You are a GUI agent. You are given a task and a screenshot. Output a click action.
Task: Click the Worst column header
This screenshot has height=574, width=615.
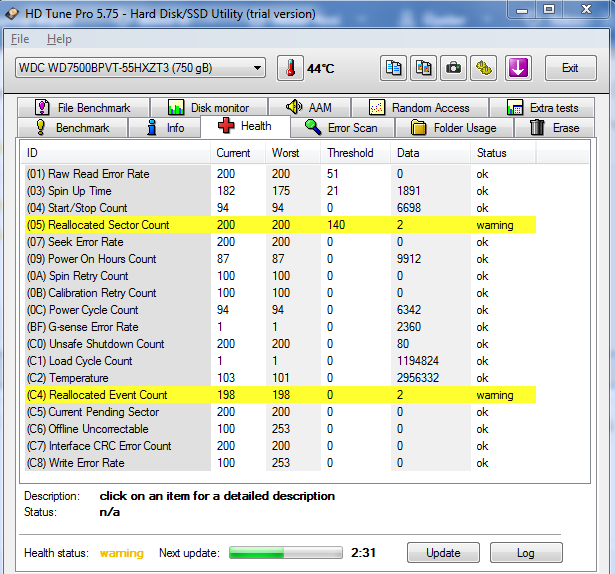coord(293,153)
